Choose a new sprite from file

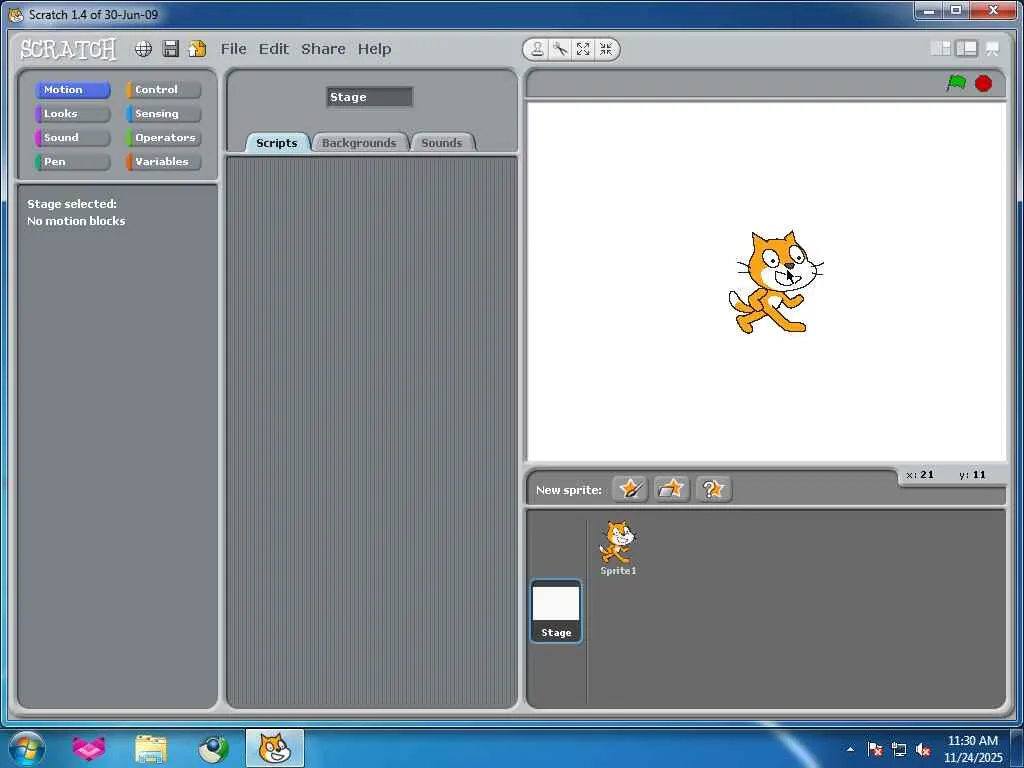671,488
